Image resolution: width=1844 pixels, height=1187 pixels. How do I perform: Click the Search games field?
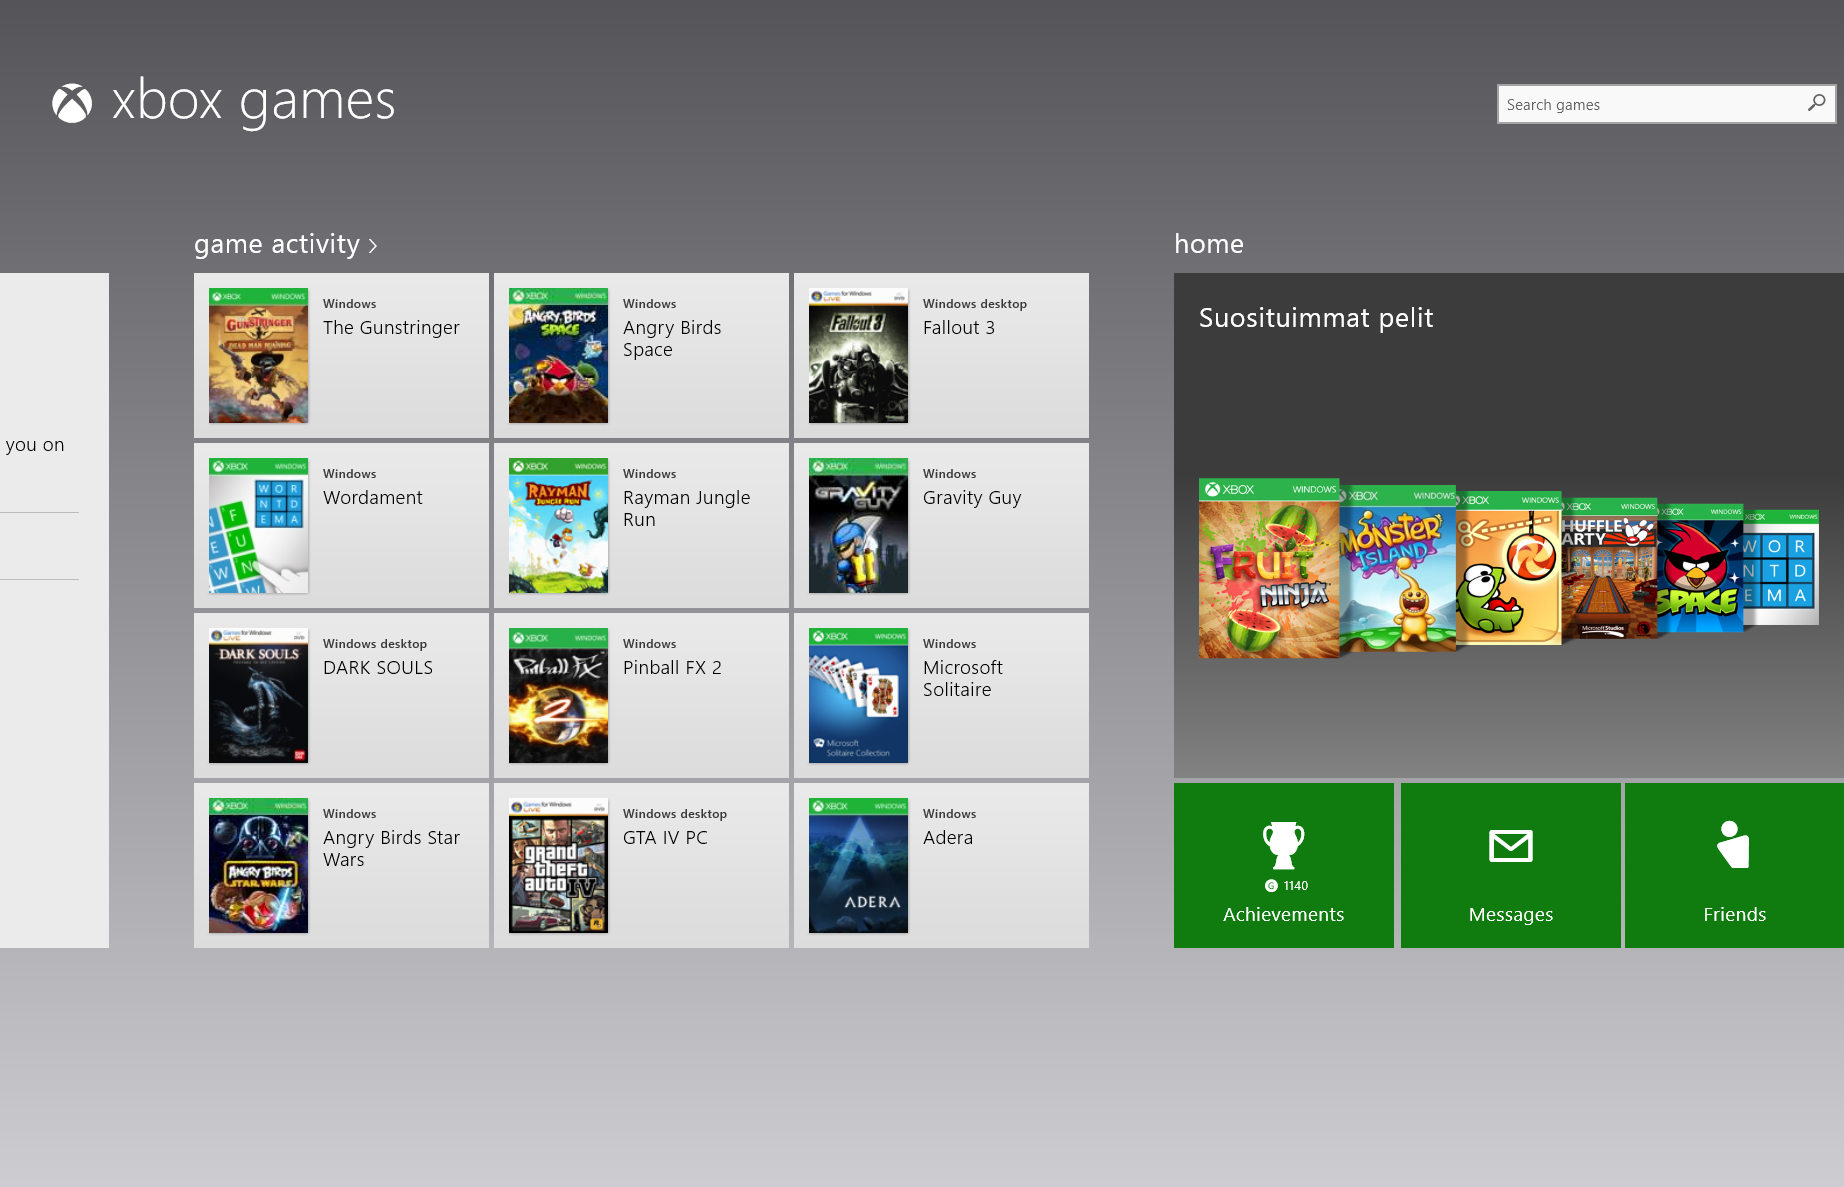(x=1666, y=104)
